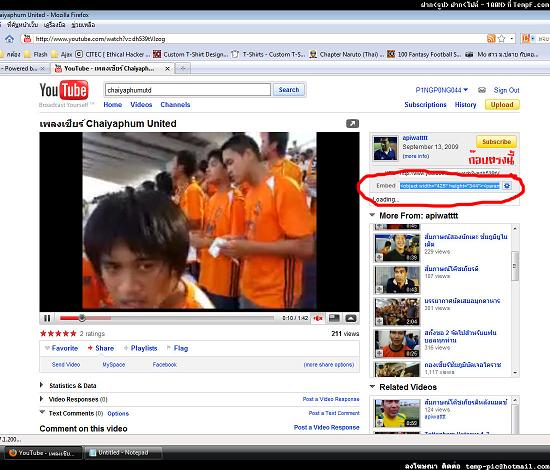Open CITEC Ethical Hacker bookmark
Screen dimensions: 550x470
point(113,54)
